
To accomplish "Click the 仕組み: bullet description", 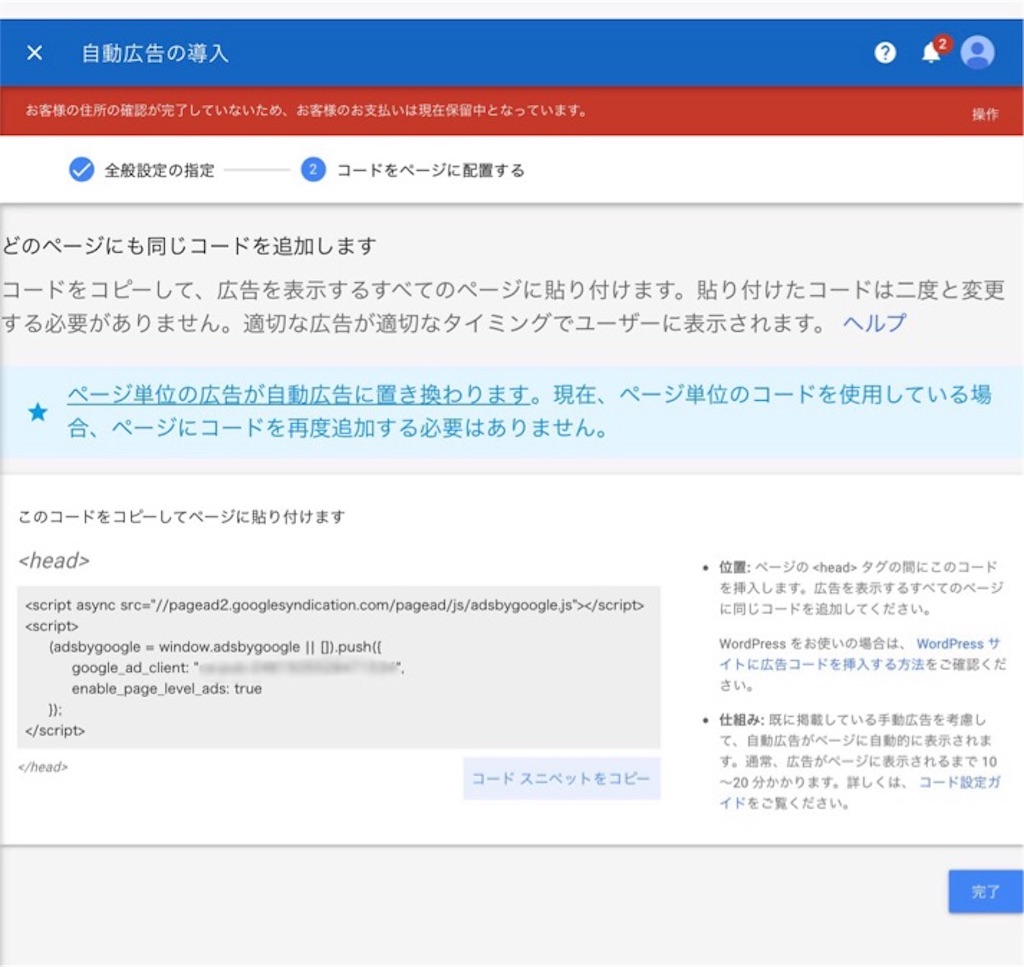I will [x=859, y=761].
